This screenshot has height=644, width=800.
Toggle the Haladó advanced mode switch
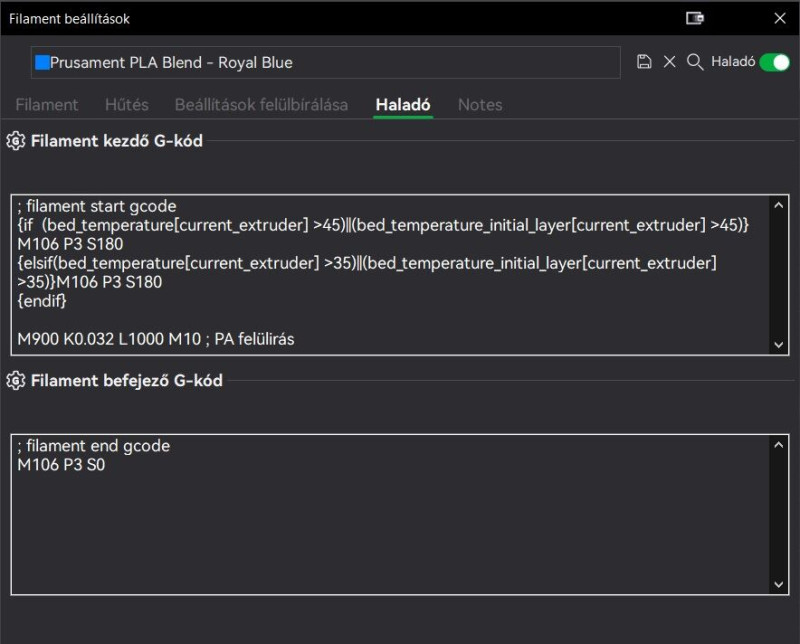click(774, 62)
